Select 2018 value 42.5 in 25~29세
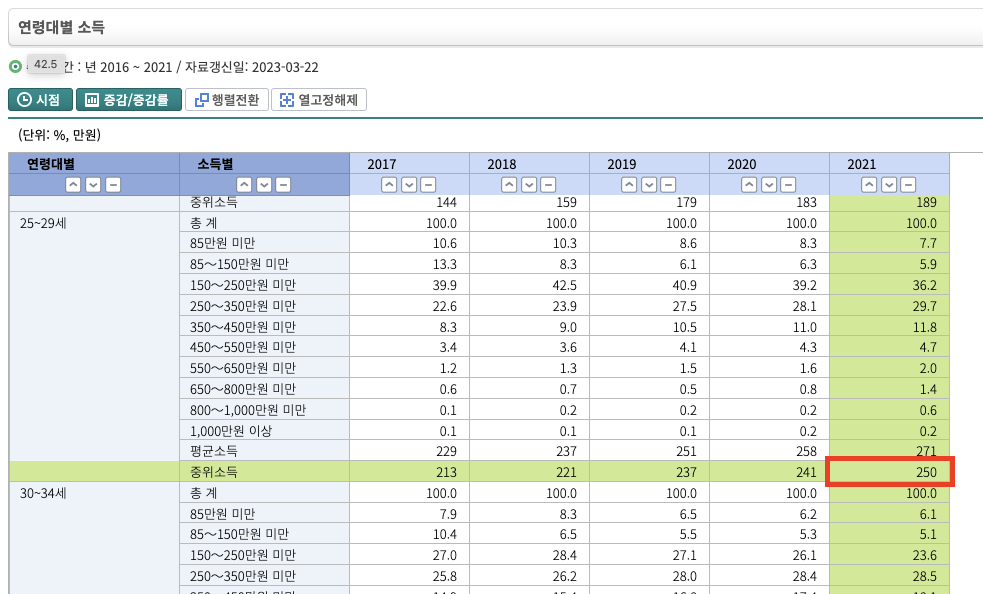This screenshot has width=983, height=594. pyautogui.click(x=529, y=285)
